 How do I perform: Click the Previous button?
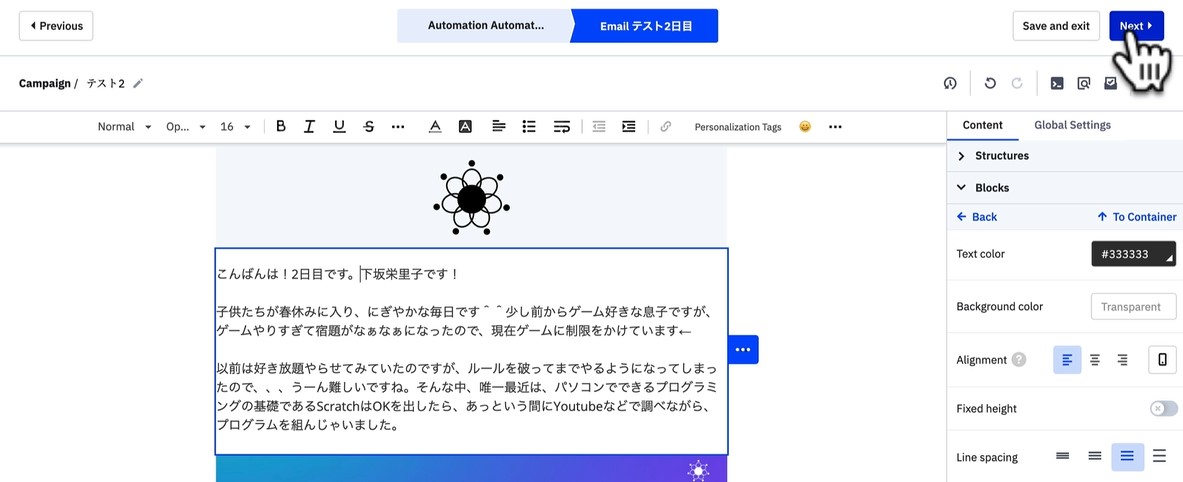click(56, 26)
